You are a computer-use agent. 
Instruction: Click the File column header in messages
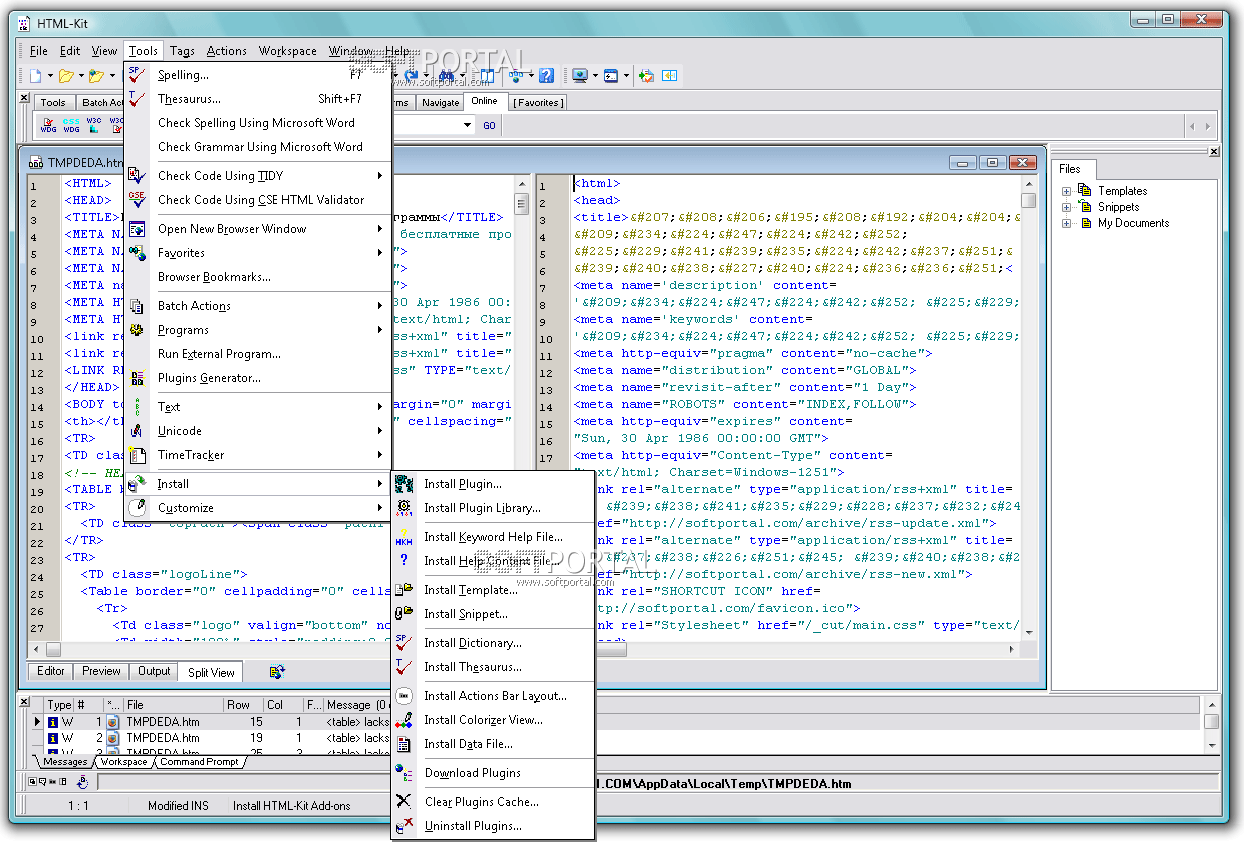point(172,705)
